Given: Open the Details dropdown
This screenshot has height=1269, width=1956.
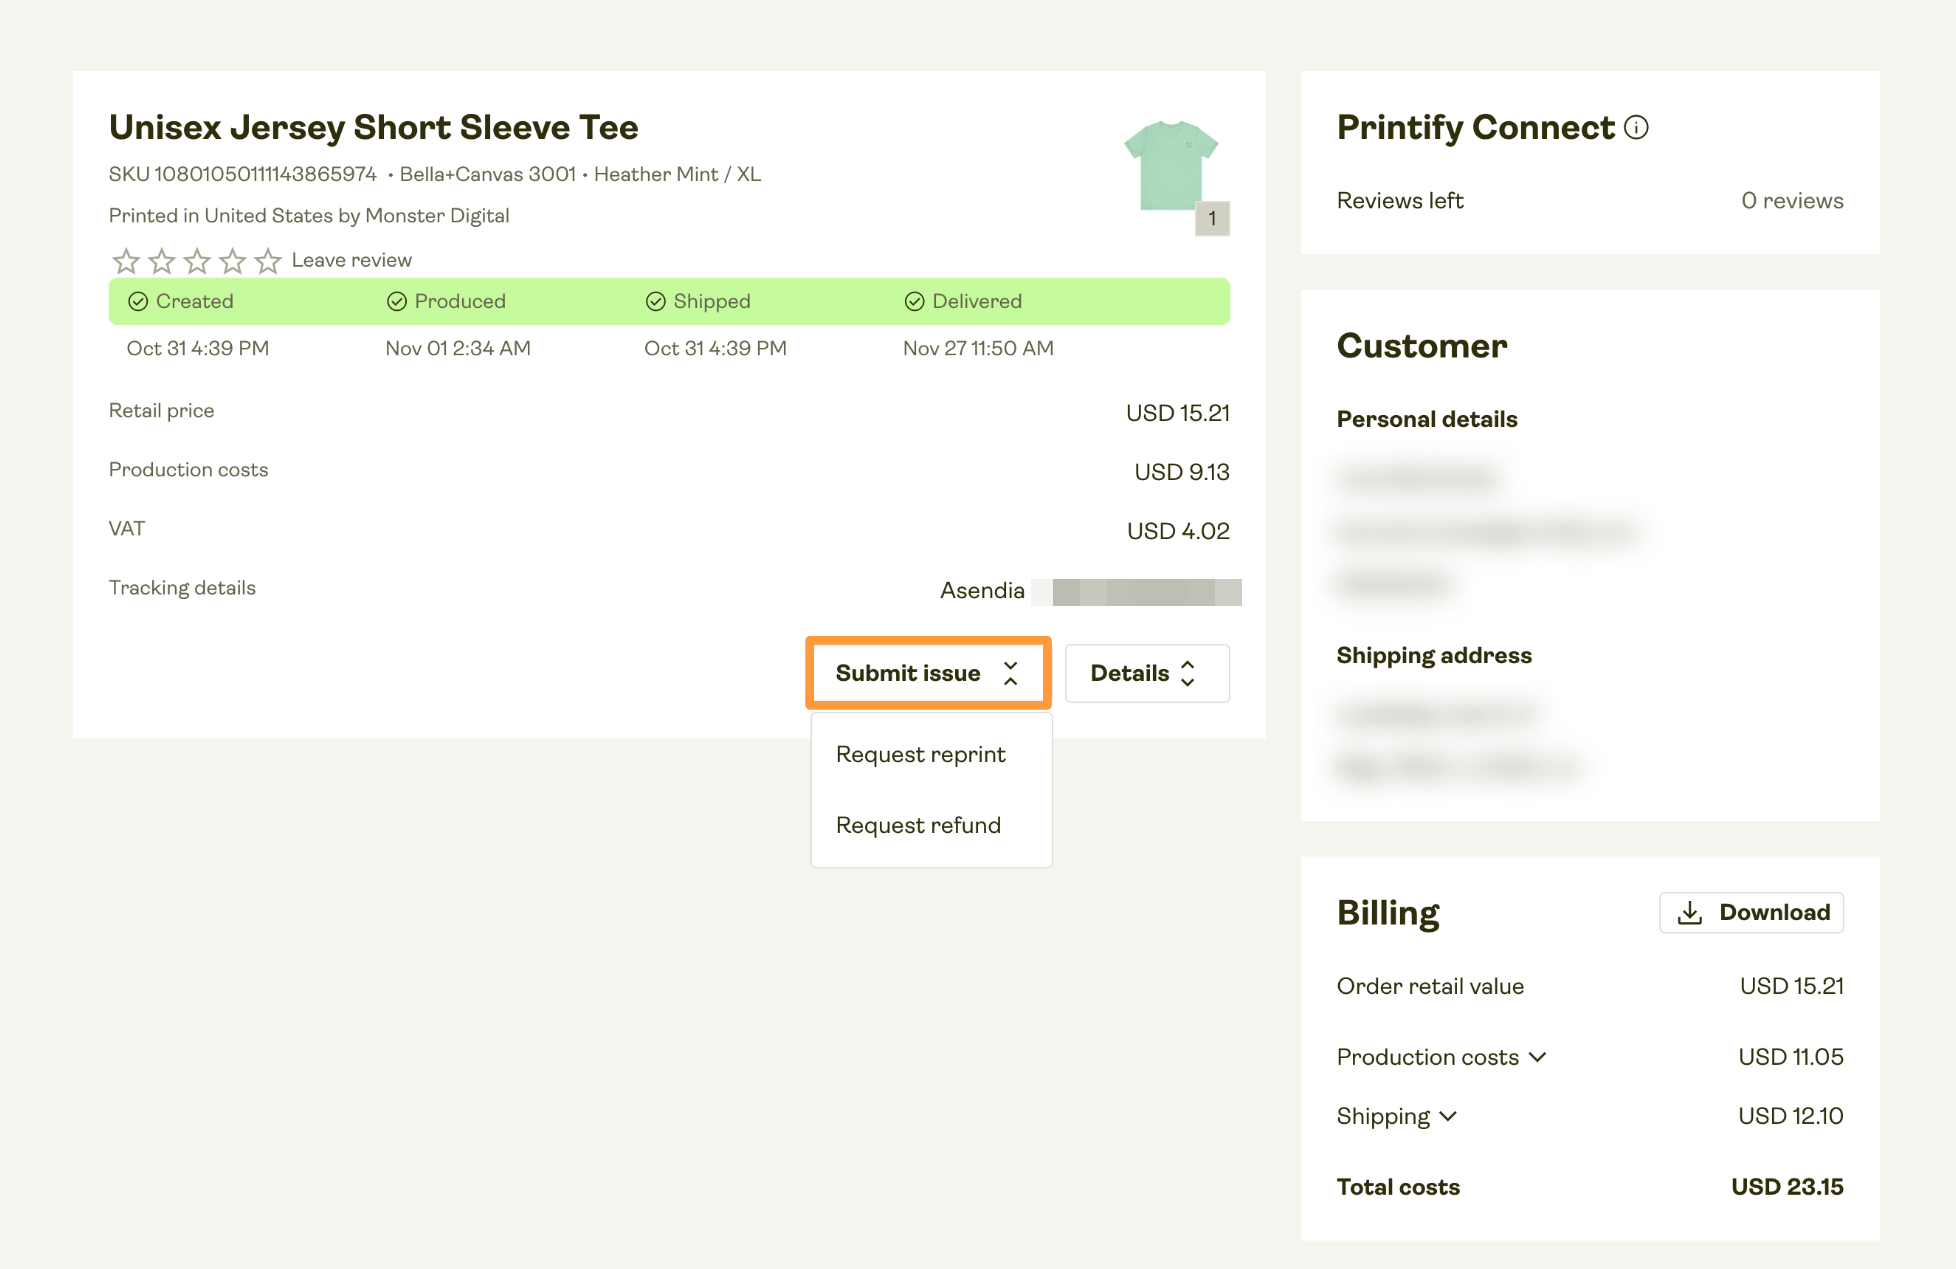Looking at the screenshot, I should [1146, 673].
